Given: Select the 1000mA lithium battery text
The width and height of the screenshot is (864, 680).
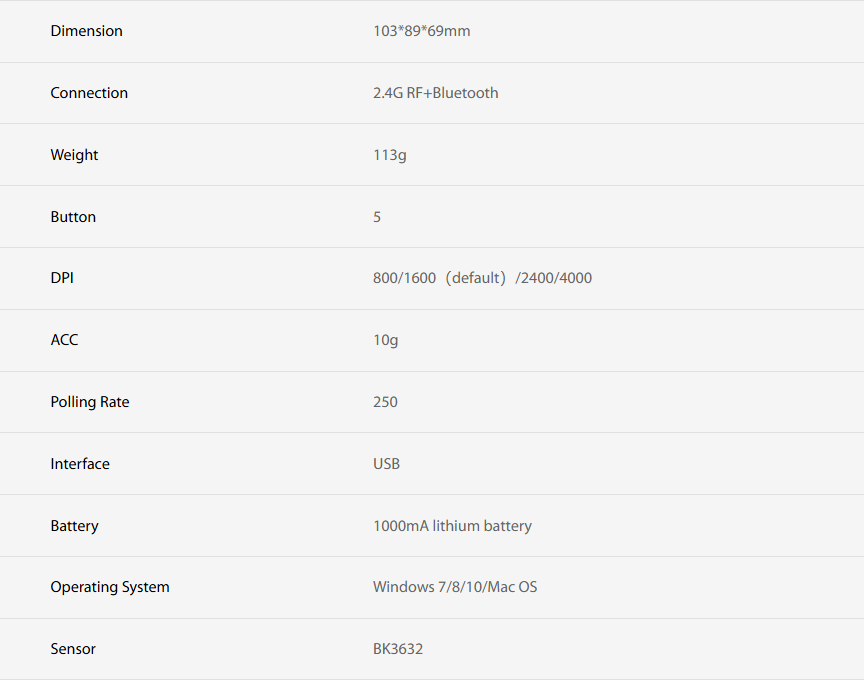Looking at the screenshot, I should [452, 526].
